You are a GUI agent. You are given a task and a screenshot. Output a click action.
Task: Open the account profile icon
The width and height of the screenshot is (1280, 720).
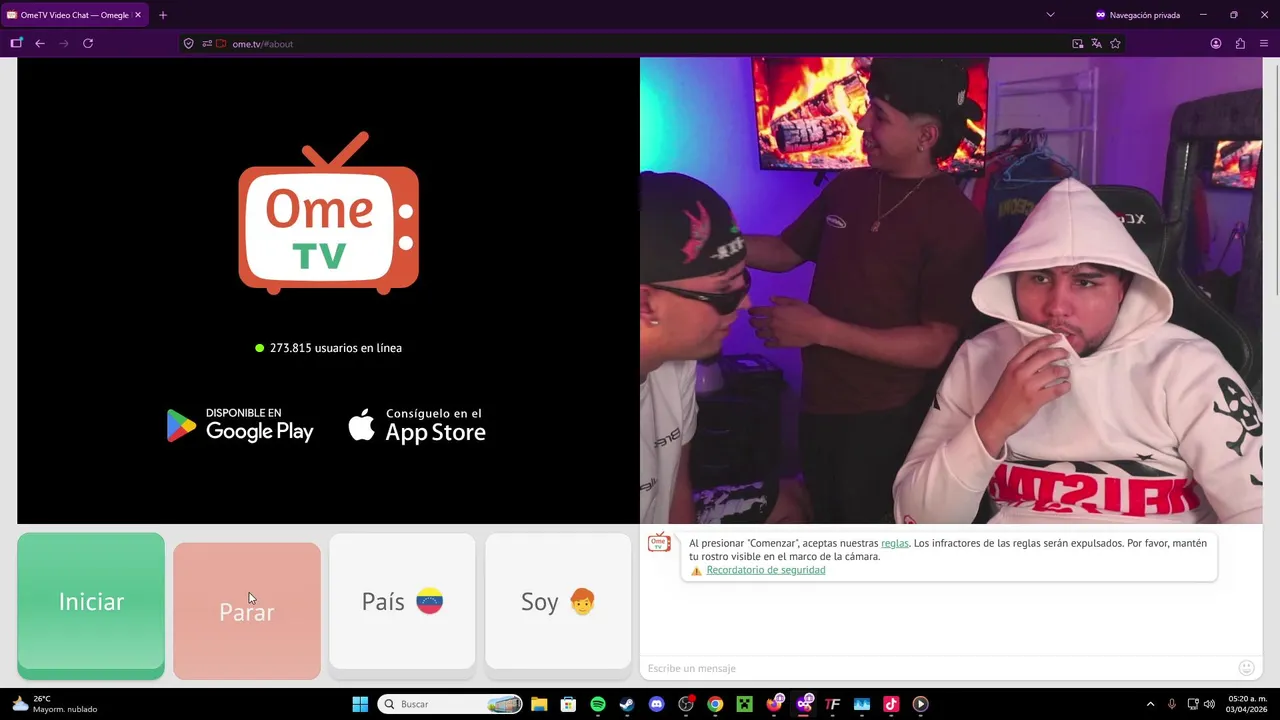coord(1216,44)
